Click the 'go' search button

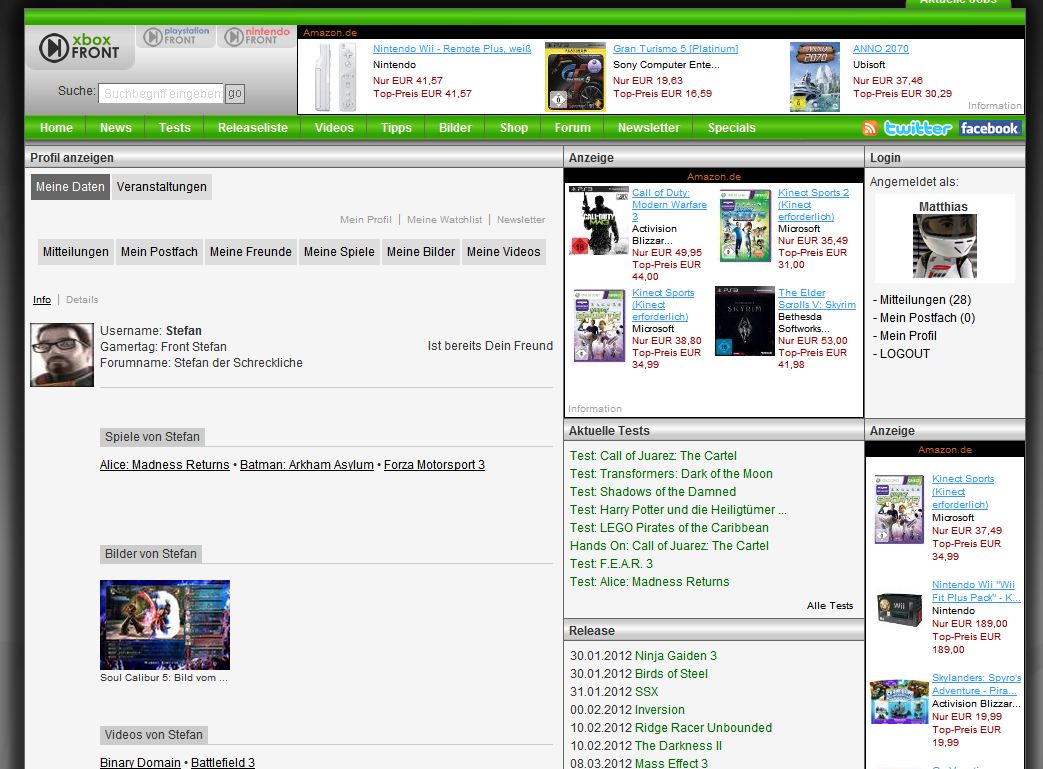click(234, 94)
